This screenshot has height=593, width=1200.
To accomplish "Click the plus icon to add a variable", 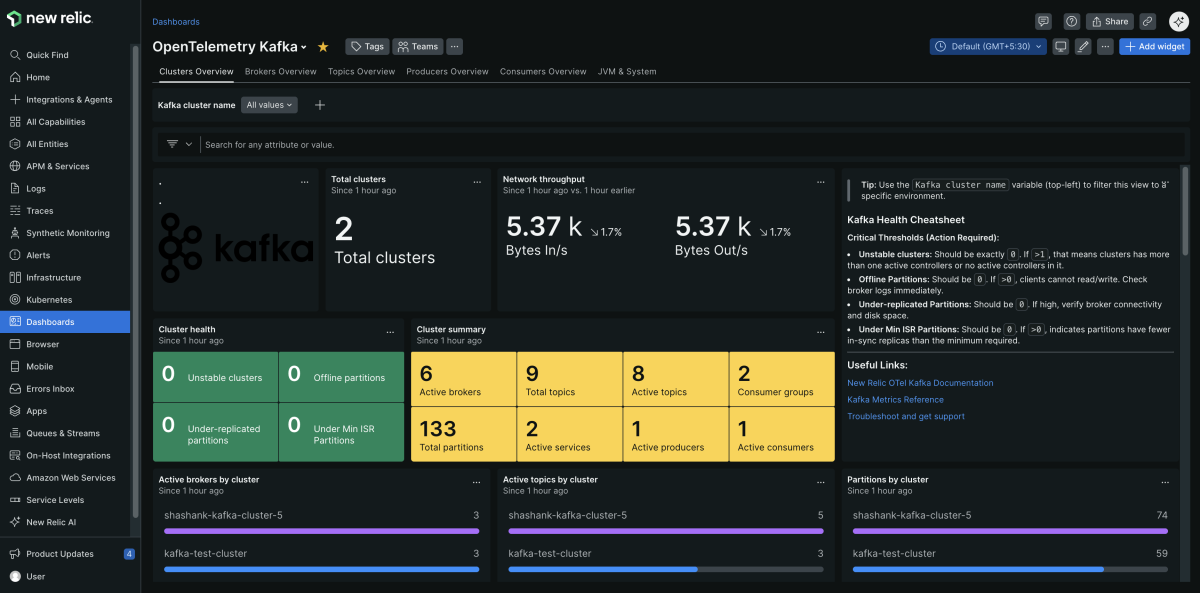I will tap(320, 105).
